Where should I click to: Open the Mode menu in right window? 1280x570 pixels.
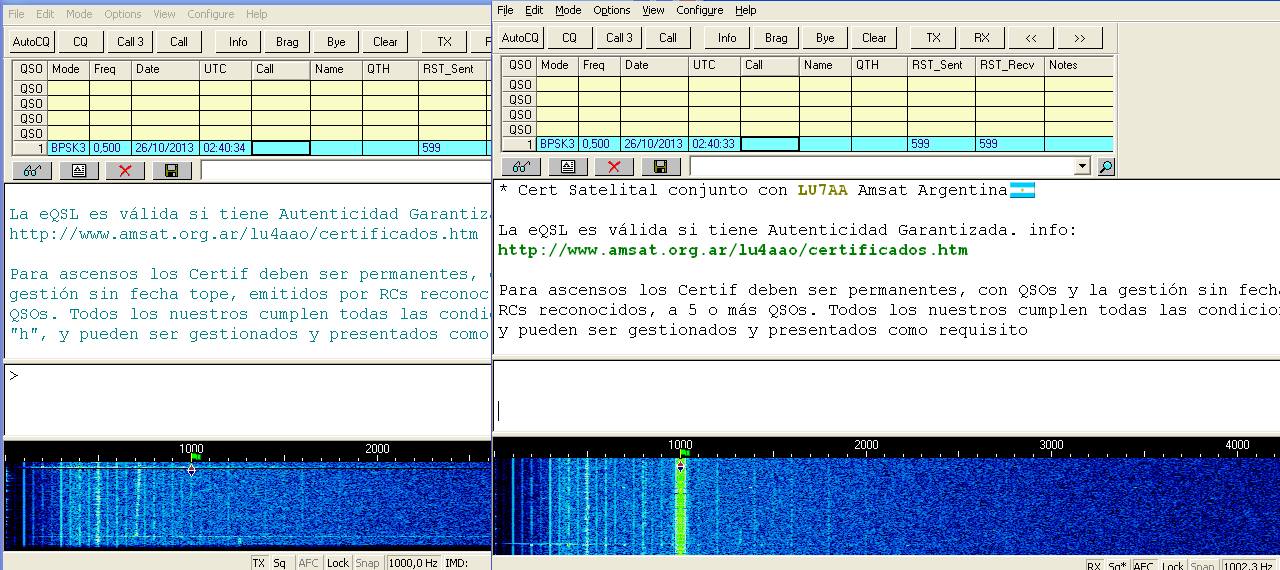coord(568,10)
